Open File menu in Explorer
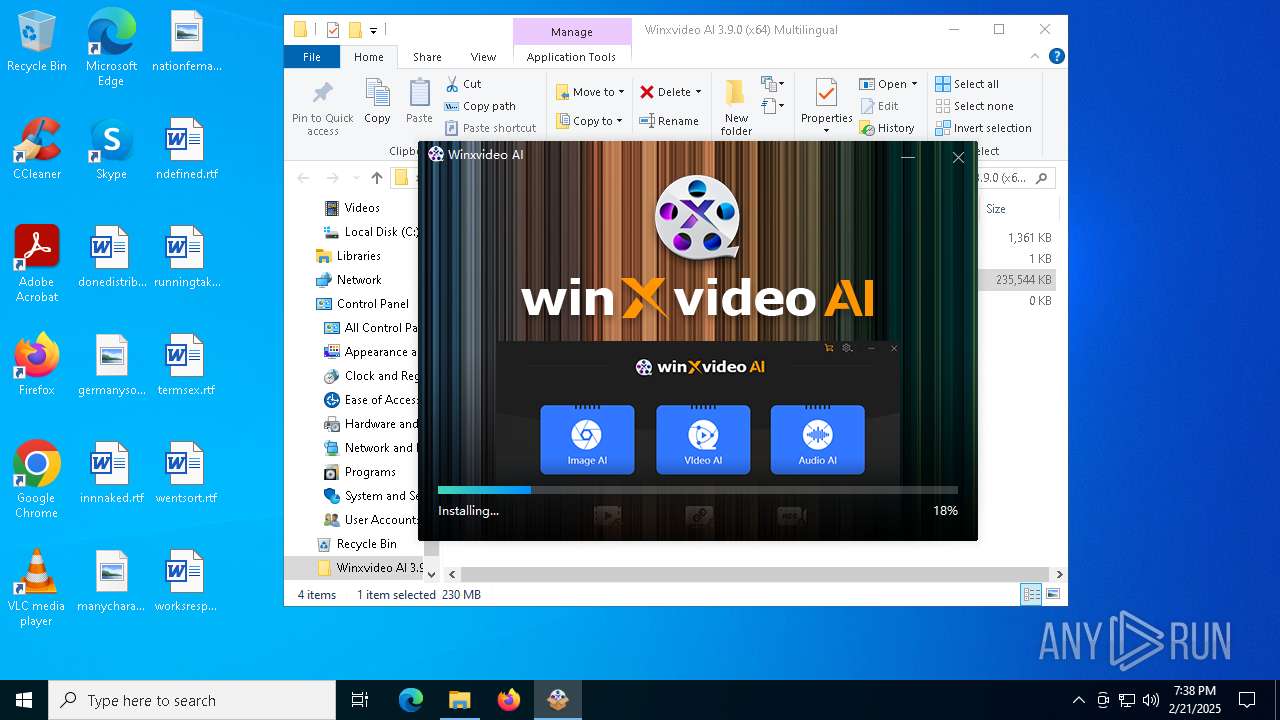This screenshot has height=720, width=1280. pos(312,57)
